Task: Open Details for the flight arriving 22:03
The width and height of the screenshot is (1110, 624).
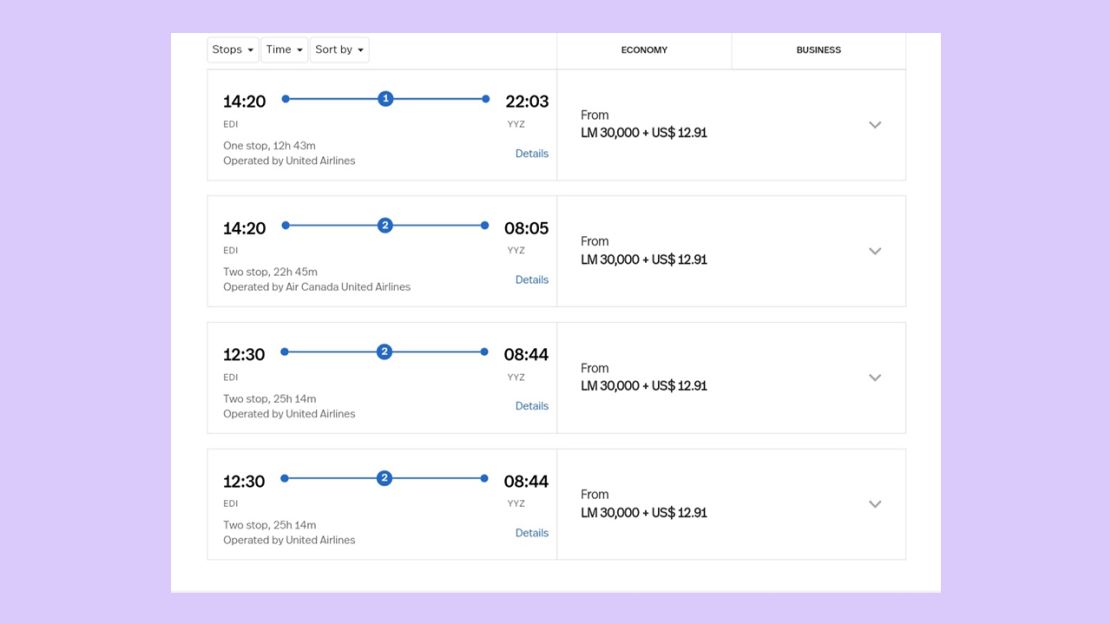Action: [x=532, y=154]
